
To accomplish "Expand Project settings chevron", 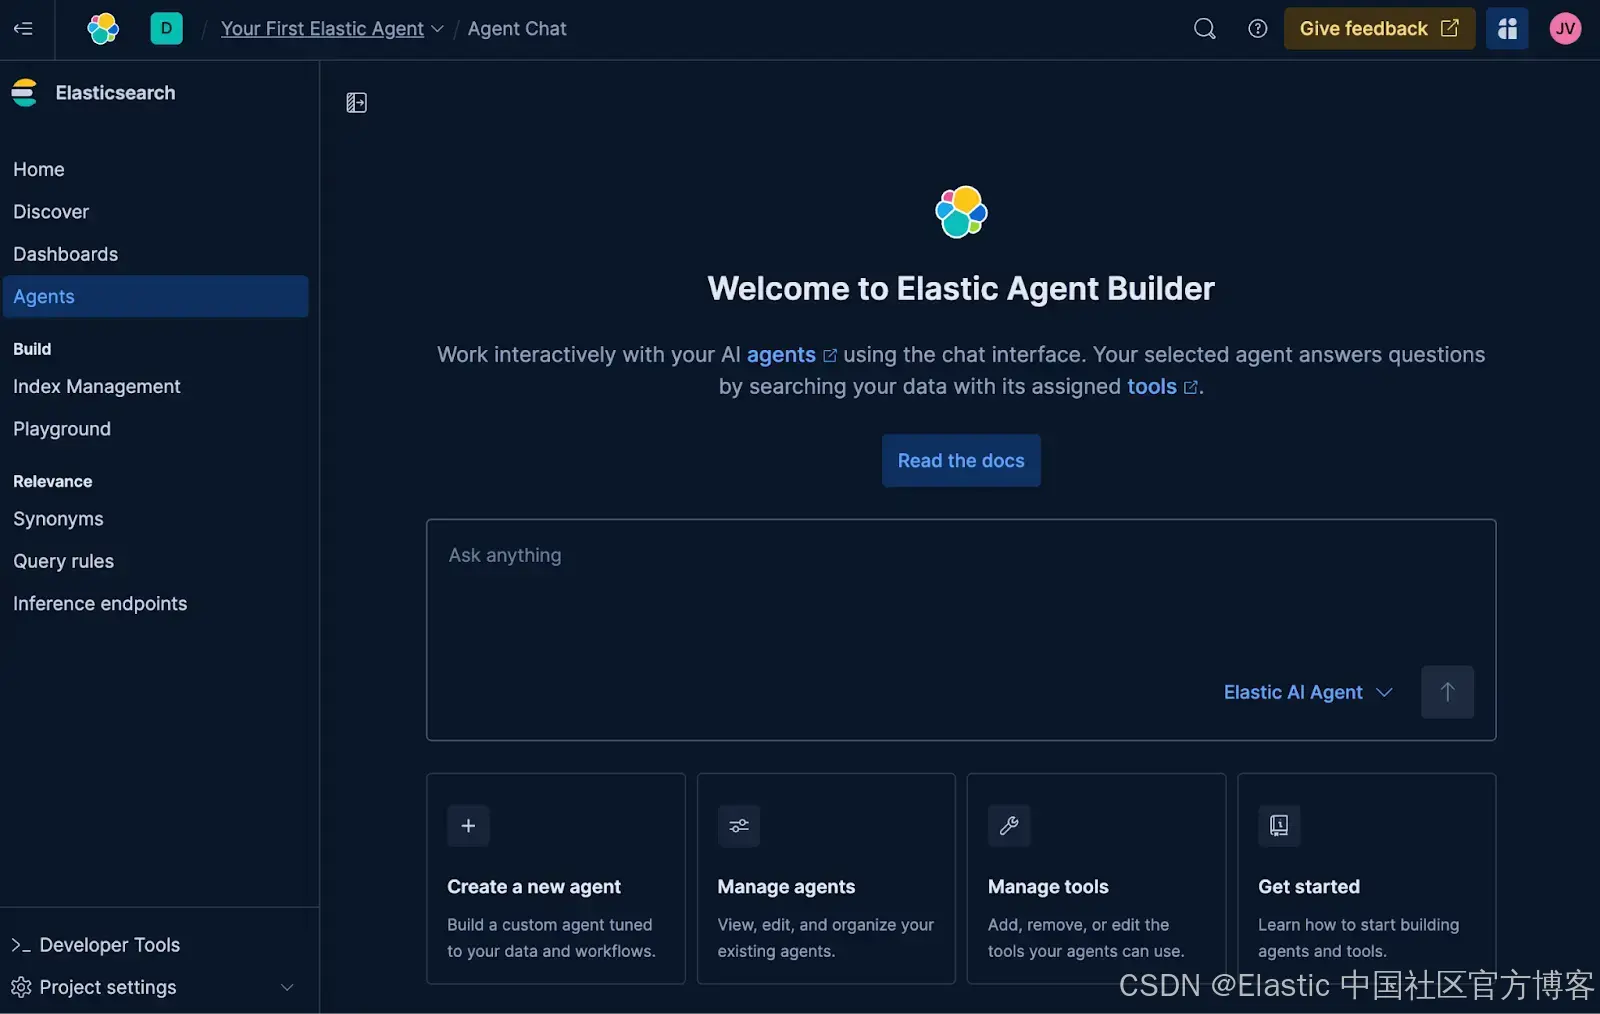I will pos(287,987).
